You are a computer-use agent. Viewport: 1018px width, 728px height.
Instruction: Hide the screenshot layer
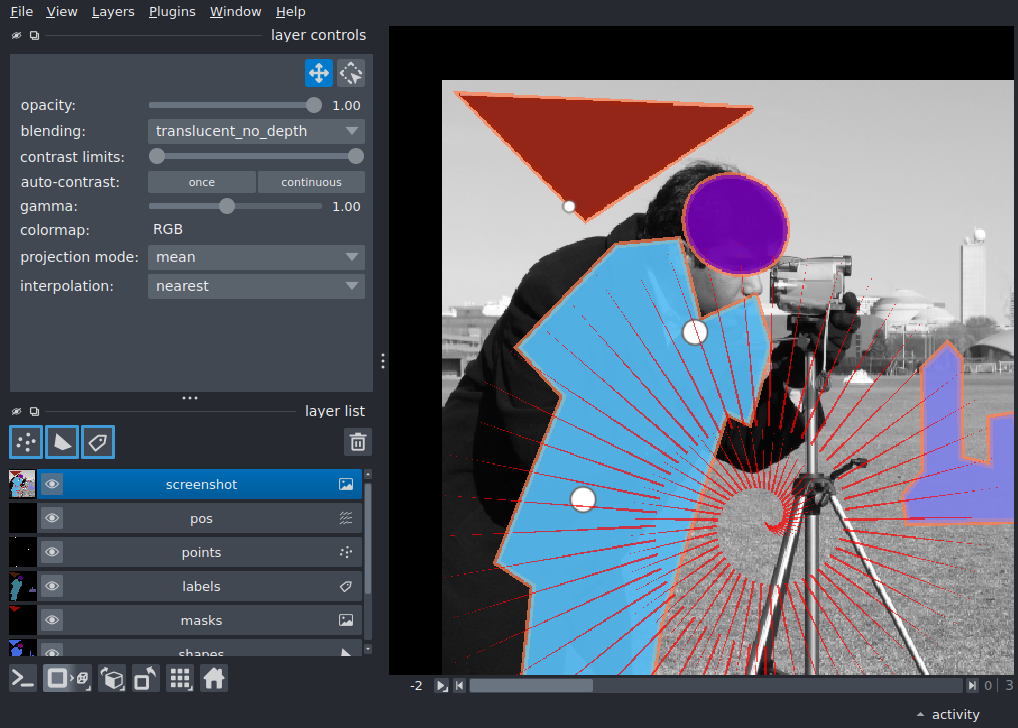(52, 484)
